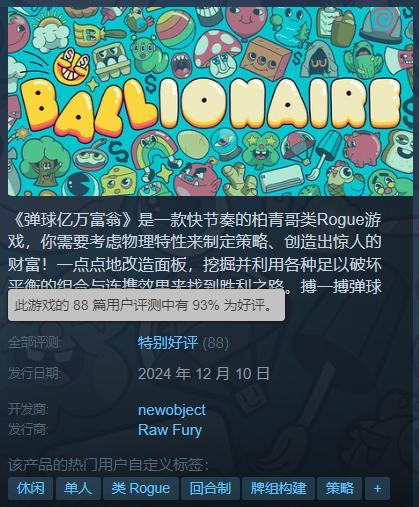Open the 牌组构建 tag

[278, 488]
